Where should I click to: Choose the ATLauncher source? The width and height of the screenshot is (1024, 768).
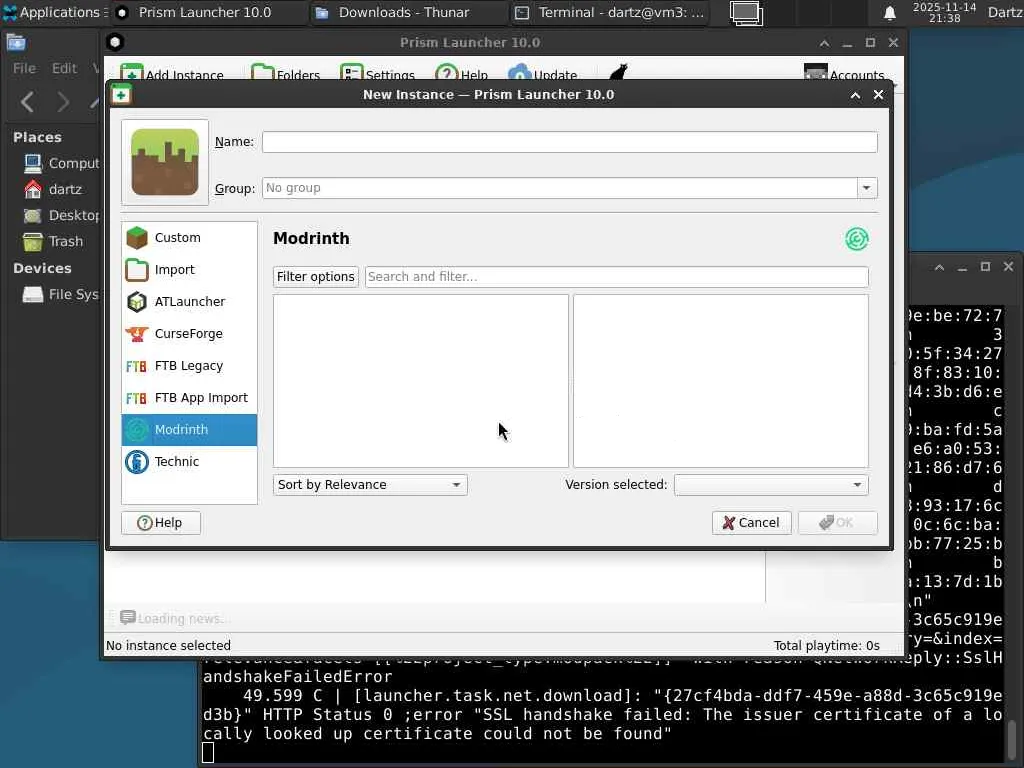click(x=189, y=302)
